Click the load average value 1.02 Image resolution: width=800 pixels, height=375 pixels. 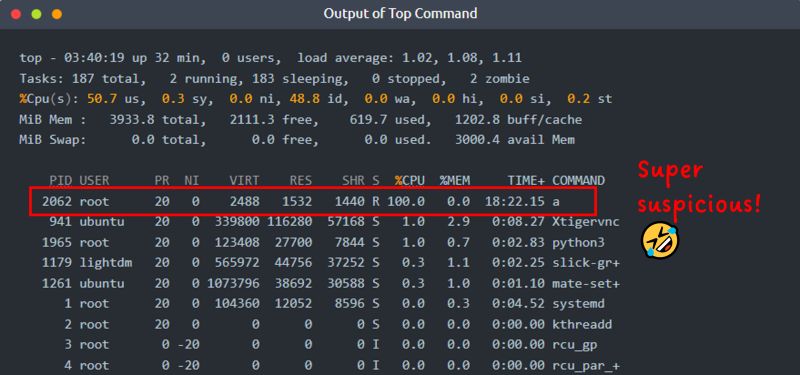(417, 58)
